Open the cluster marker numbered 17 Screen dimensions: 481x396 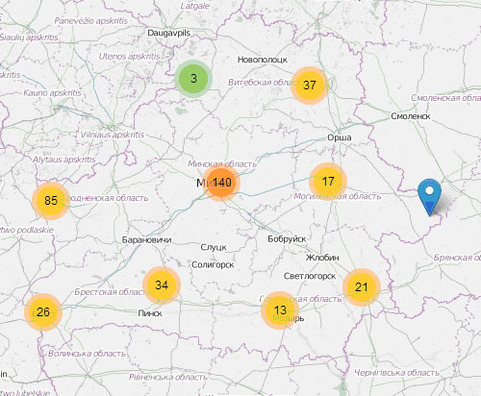point(328,181)
